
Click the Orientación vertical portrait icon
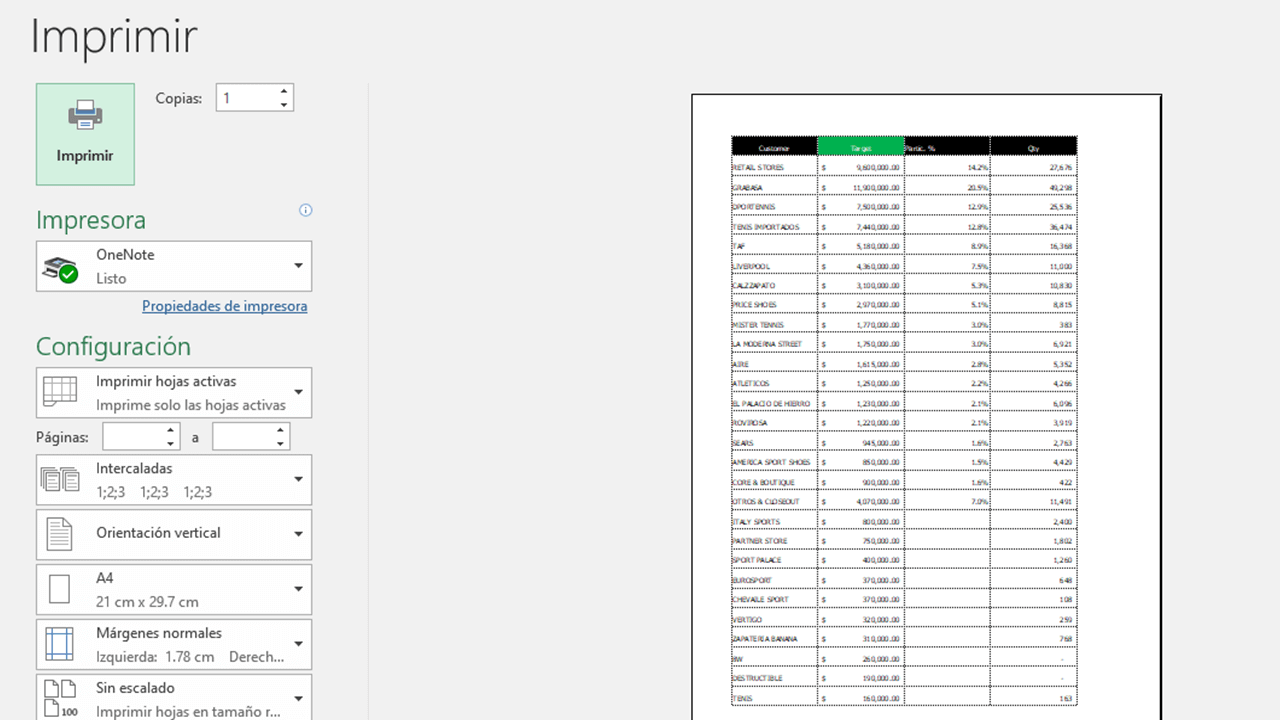click(60, 534)
